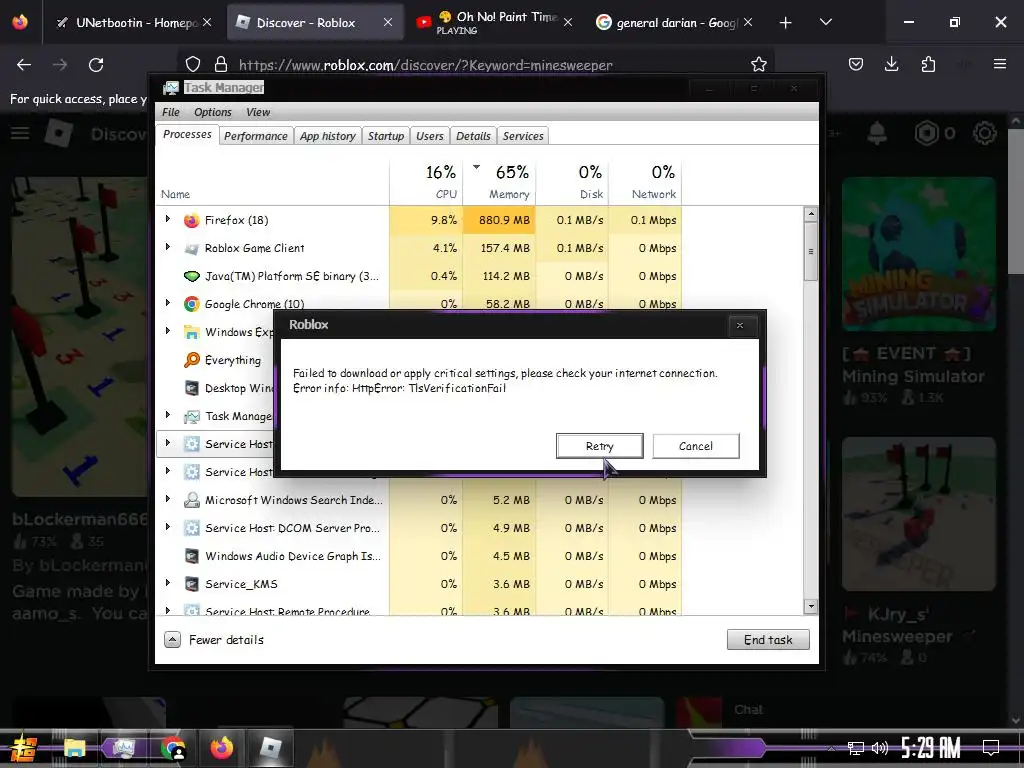Image resolution: width=1024 pixels, height=768 pixels.
Task: Click End task in Task Manager
Action: point(768,639)
